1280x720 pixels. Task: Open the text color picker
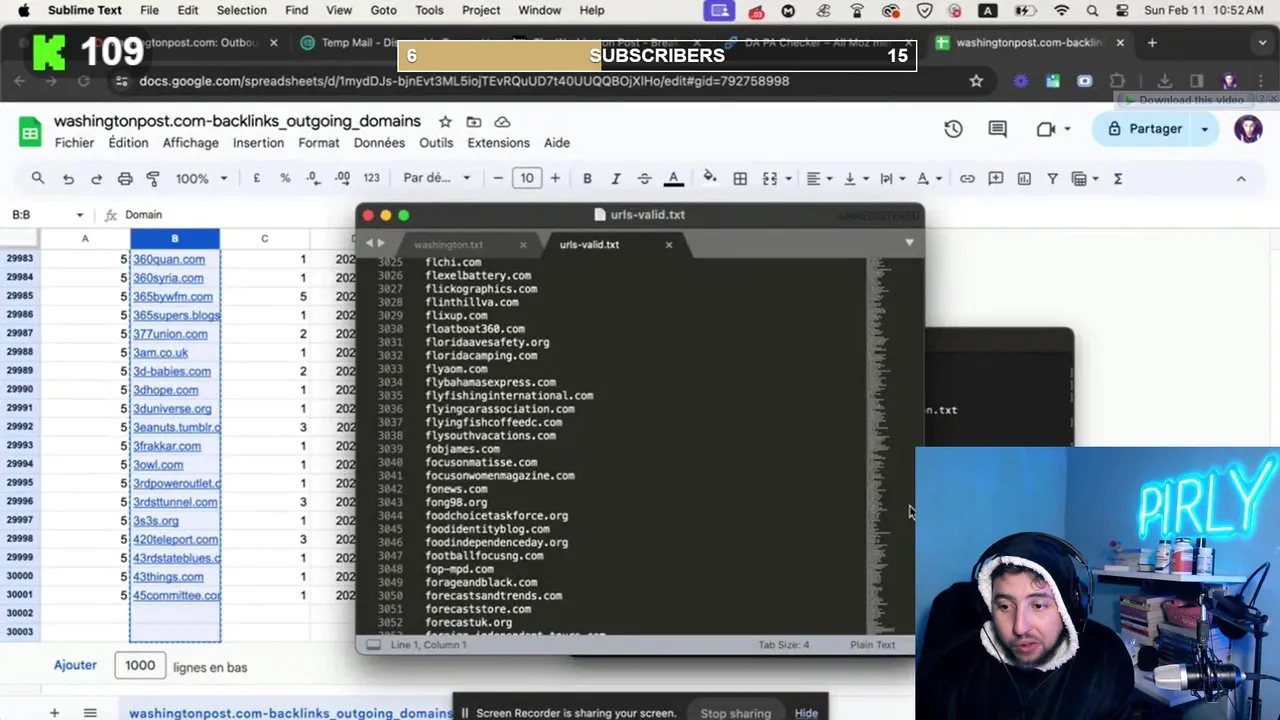click(x=673, y=178)
